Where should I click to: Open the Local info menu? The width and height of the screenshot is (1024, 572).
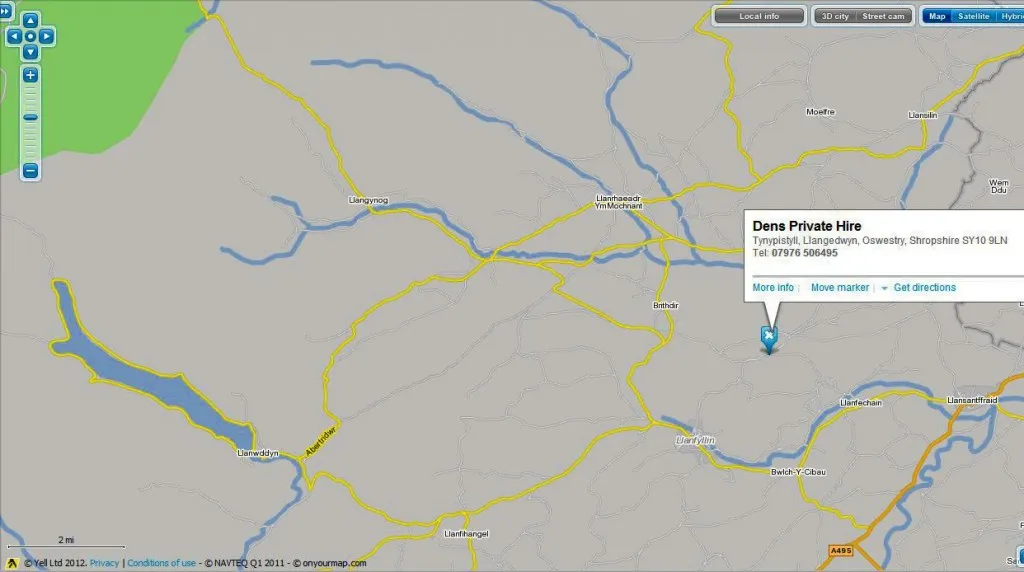(759, 16)
